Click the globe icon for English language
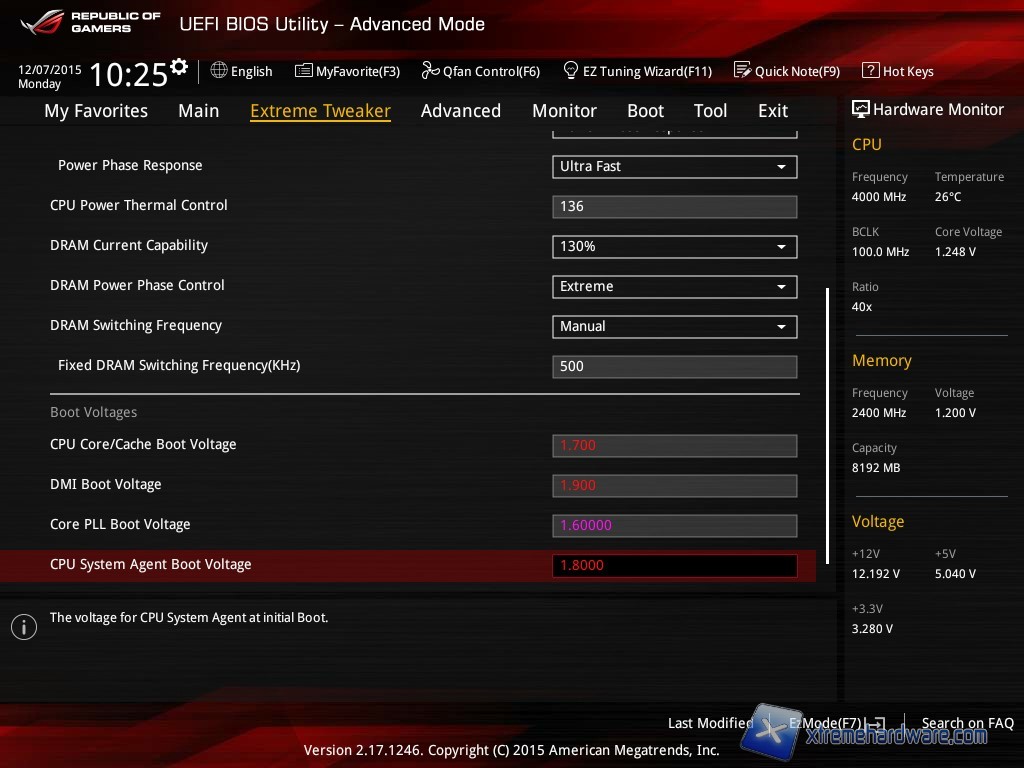This screenshot has height=768, width=1024. 219,71
